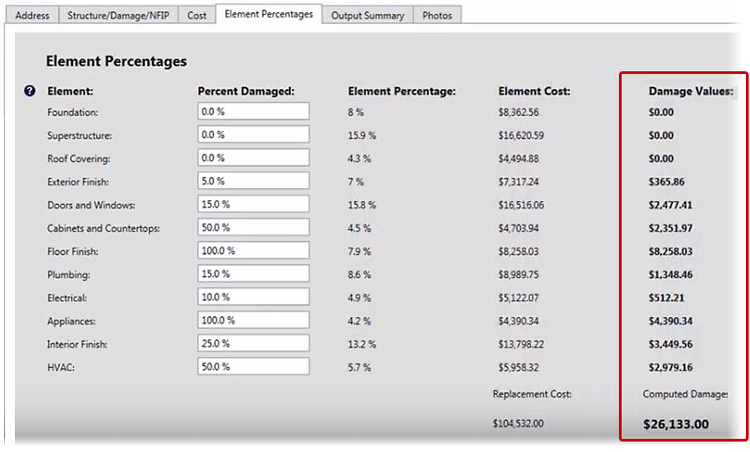Image resolution: width=750 pixels, height=452 pixels.
Task: Click the Element Percentages heading
Action: tap(116, 61)
